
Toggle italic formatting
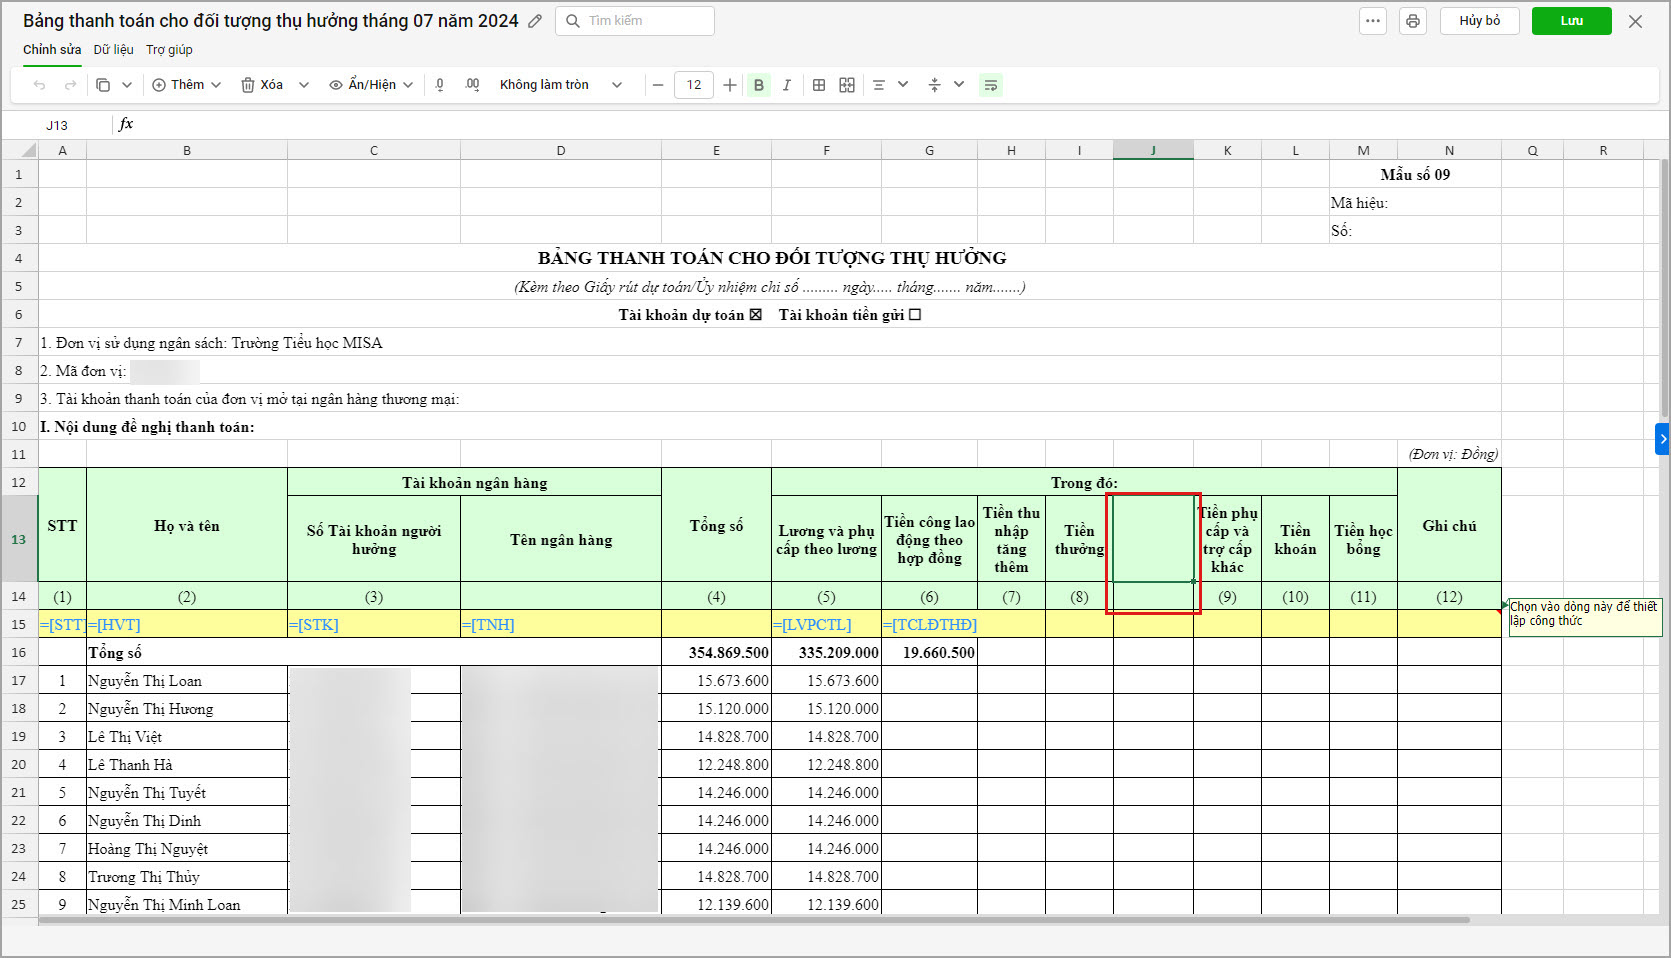pyautogui.click(x=787, y=85)
